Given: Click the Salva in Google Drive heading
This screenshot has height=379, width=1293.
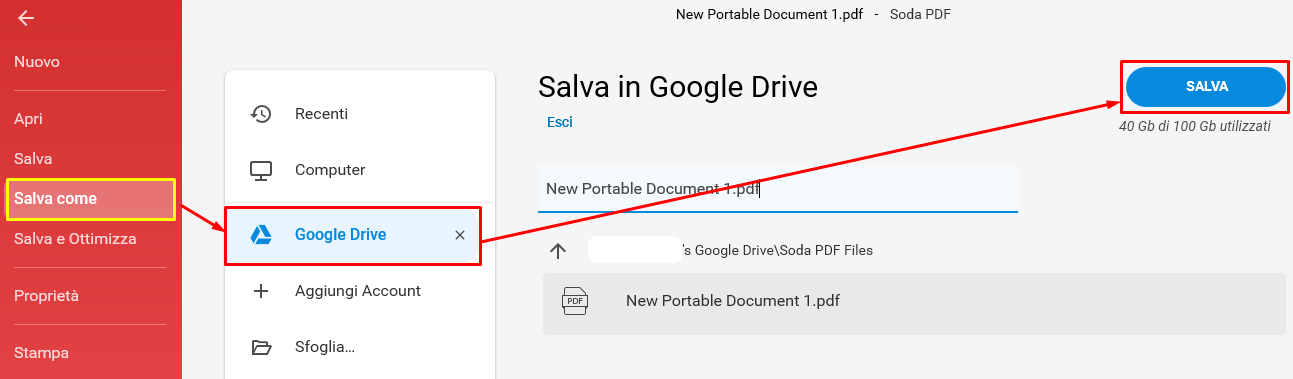Looking at the screenshot, I should pos(678,87).
